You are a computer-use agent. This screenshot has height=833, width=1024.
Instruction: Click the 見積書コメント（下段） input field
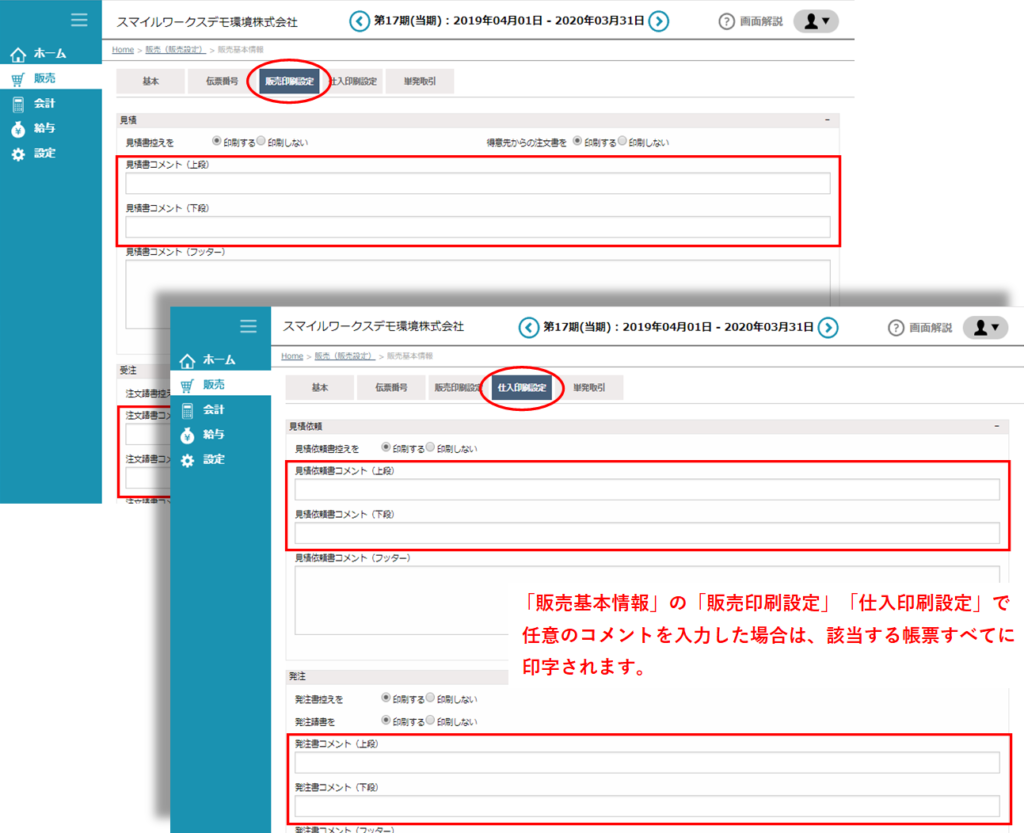click(478, 227)
